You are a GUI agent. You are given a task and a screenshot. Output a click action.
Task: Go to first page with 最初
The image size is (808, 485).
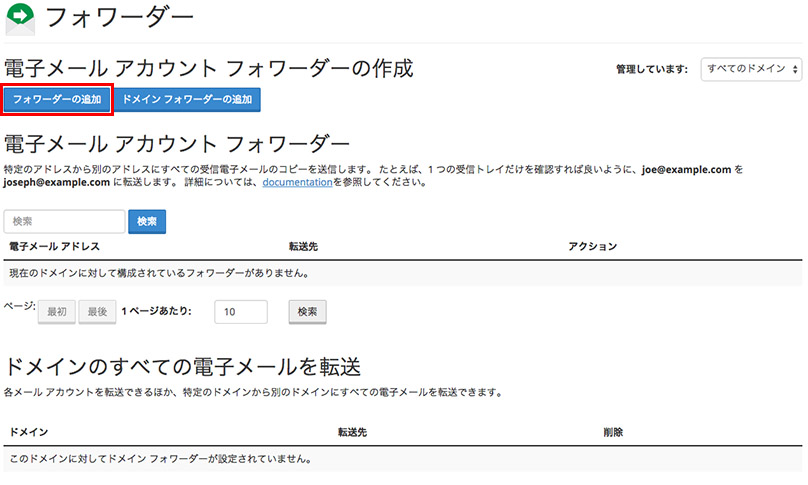coord(56,312)
